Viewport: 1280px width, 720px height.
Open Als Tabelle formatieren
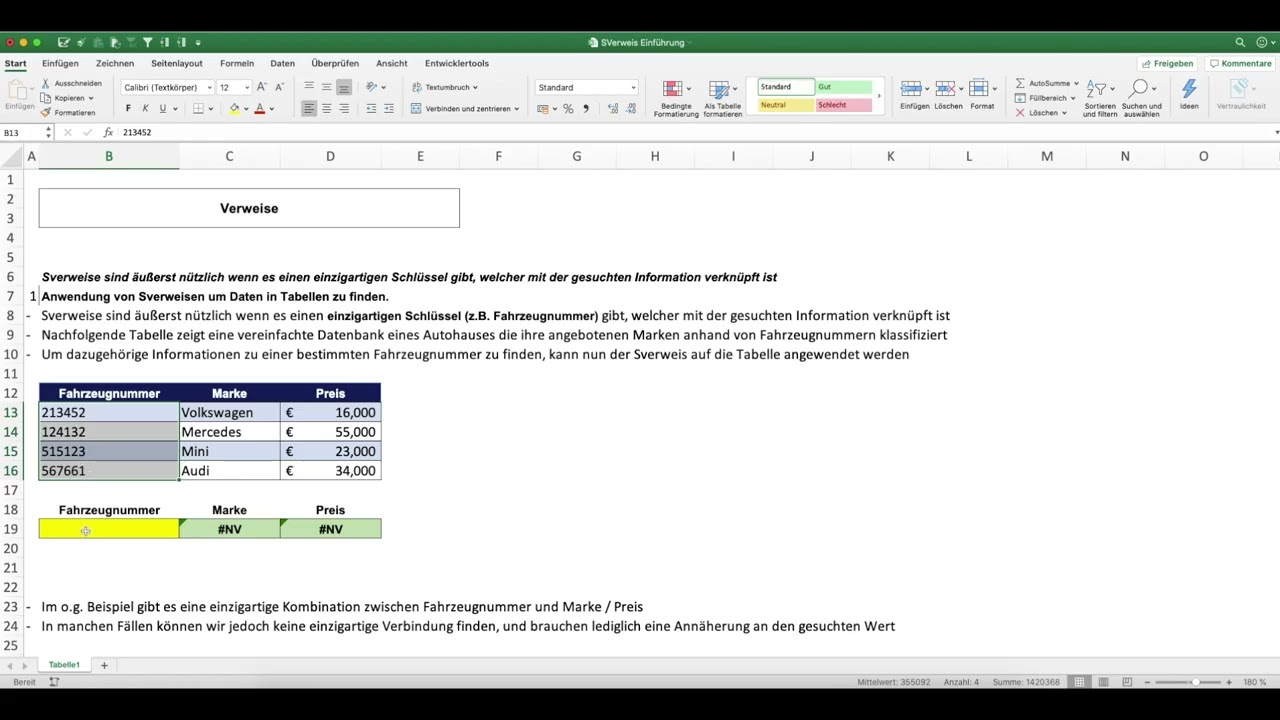722,100
